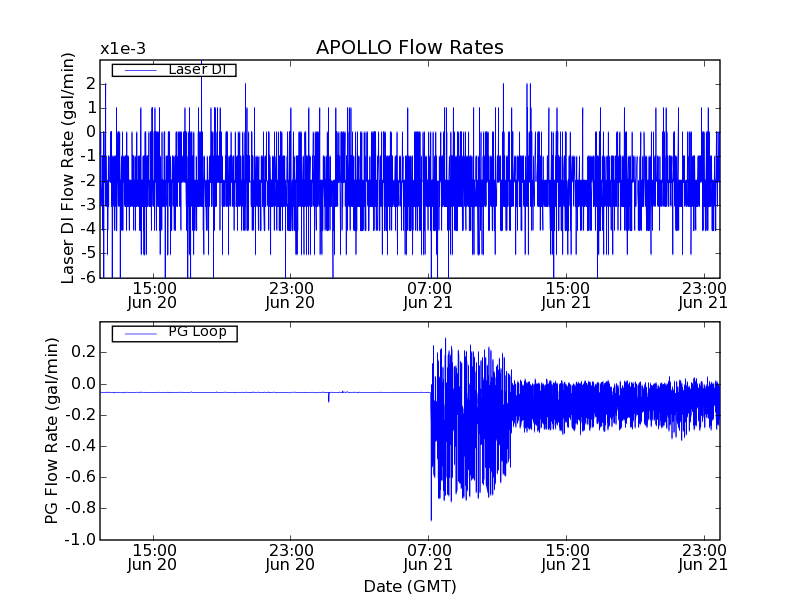Image resolution: width=800 pixels, height=600 pixels.
Task: Click bottom chart 23:00 Jun 20 tick label
Action: click(290, 558)
